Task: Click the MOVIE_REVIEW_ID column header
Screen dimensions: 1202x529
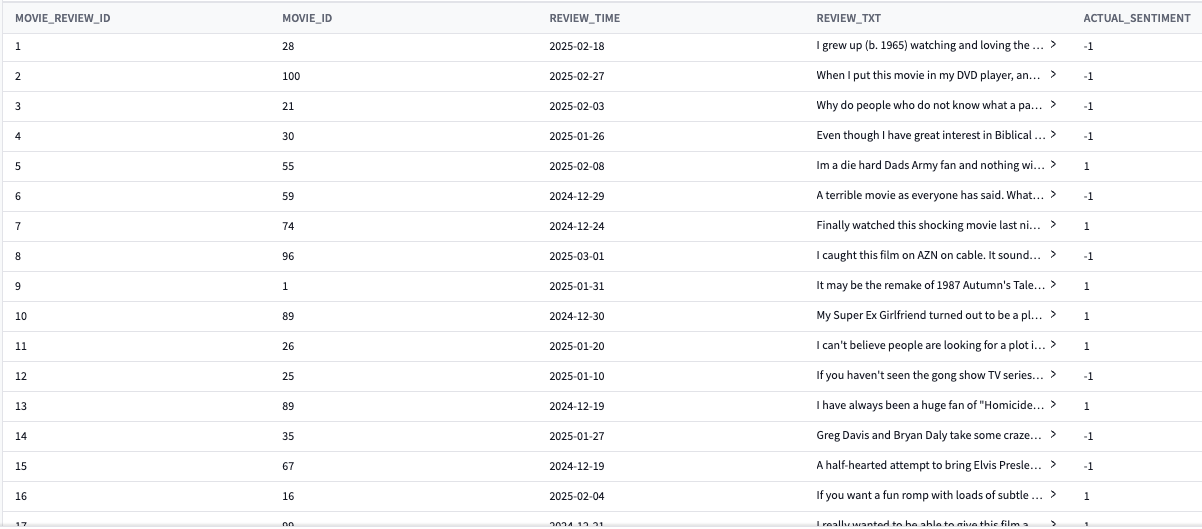Action: [62, 18]
